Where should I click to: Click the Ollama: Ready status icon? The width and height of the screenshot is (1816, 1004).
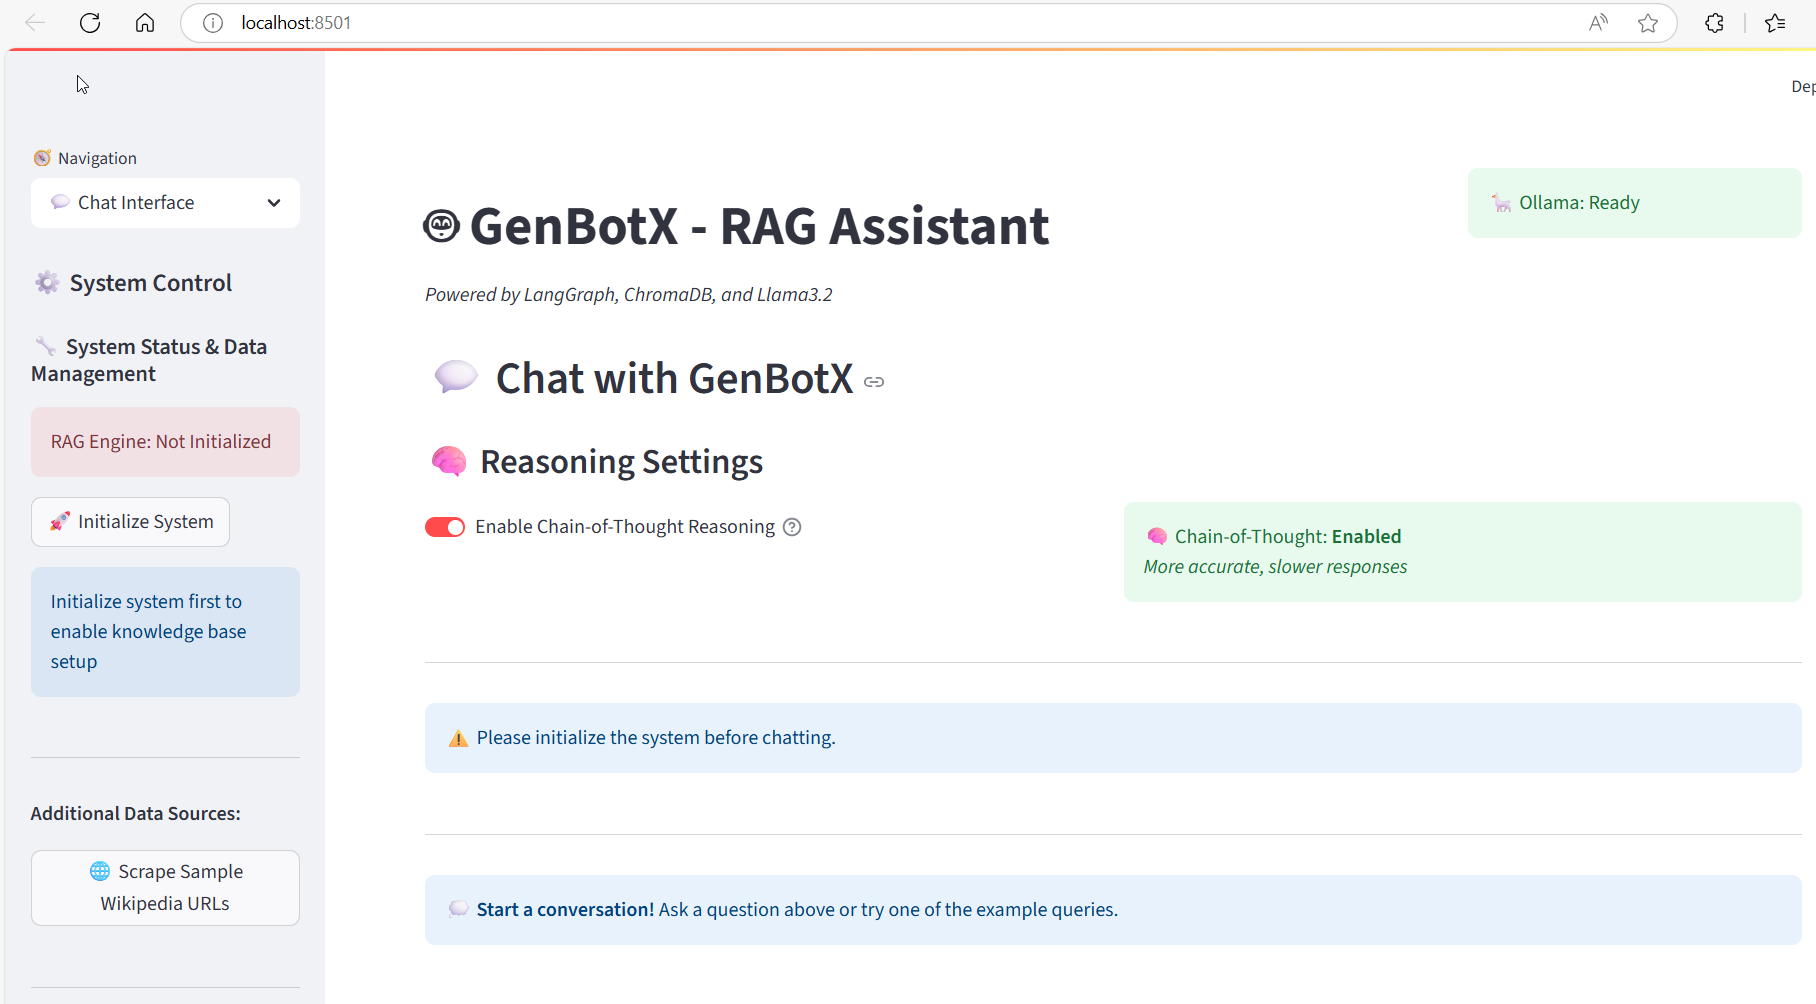pos(1500,202)
